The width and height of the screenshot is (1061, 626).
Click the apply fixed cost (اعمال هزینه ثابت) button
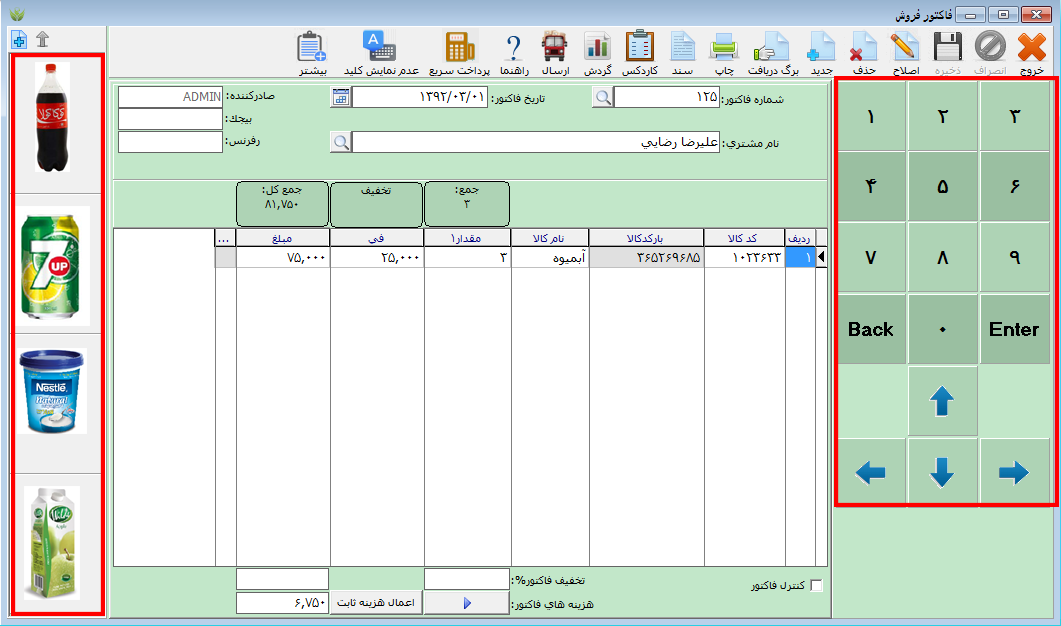(377, 603)
